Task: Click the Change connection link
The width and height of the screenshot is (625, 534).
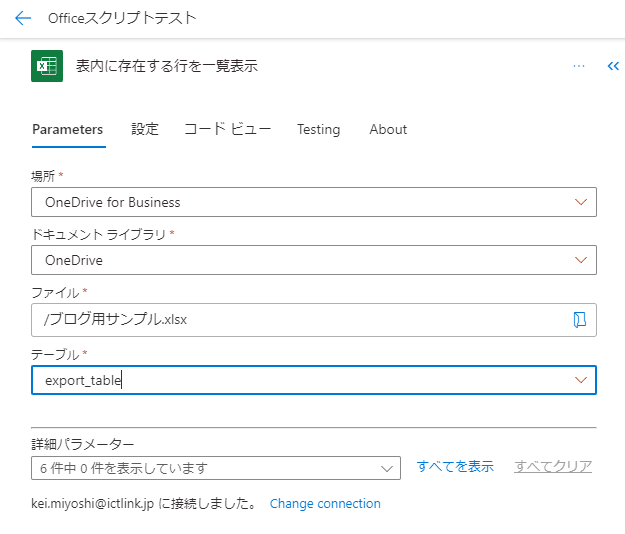Action: pyautogui.click(x=325, y=504)
